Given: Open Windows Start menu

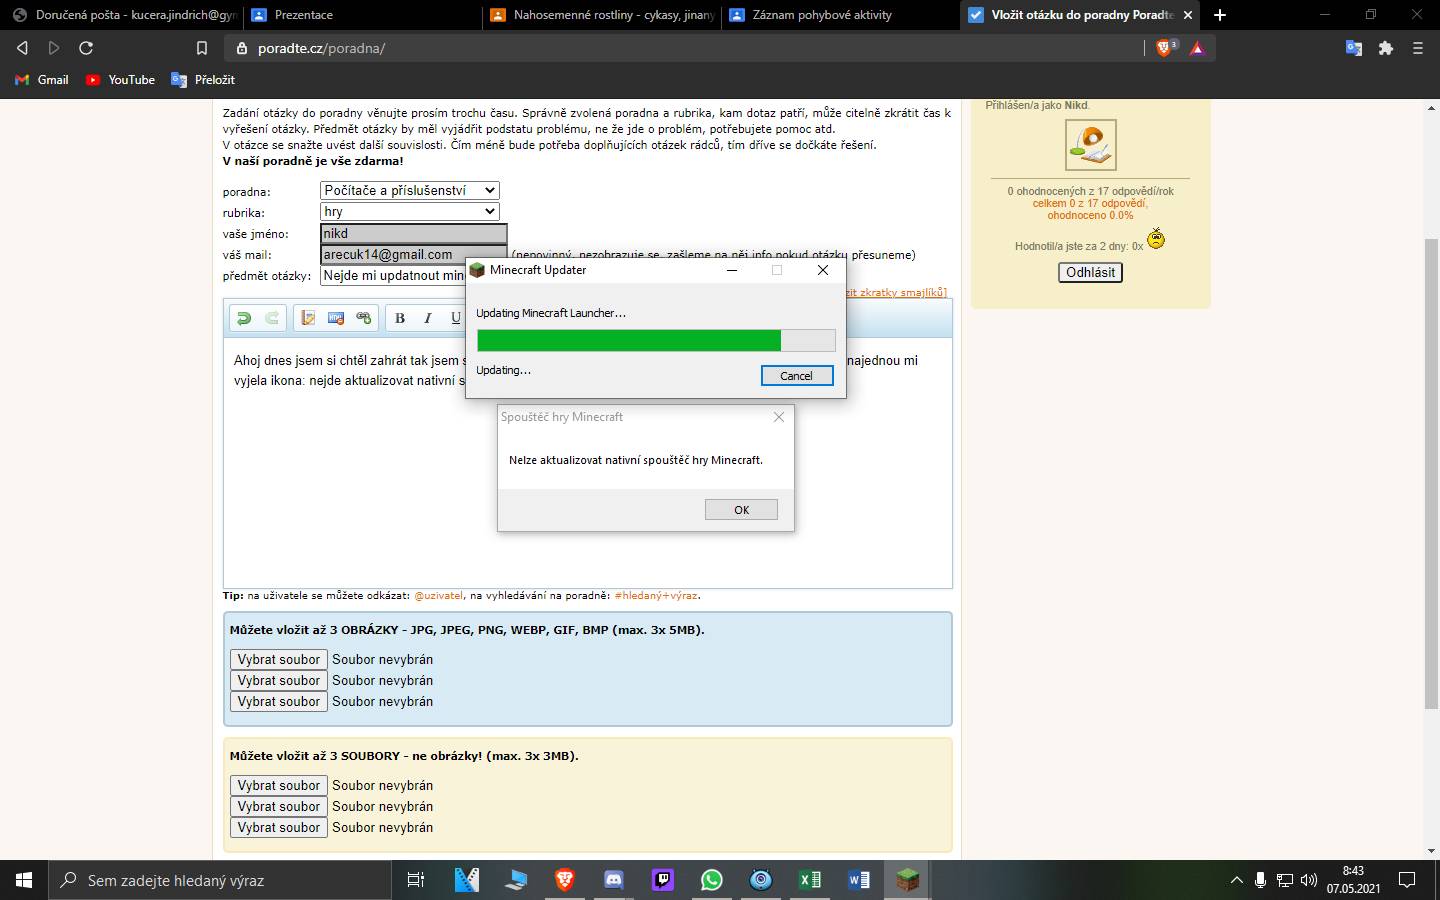Looking at the screenshot, I should 24,880.
